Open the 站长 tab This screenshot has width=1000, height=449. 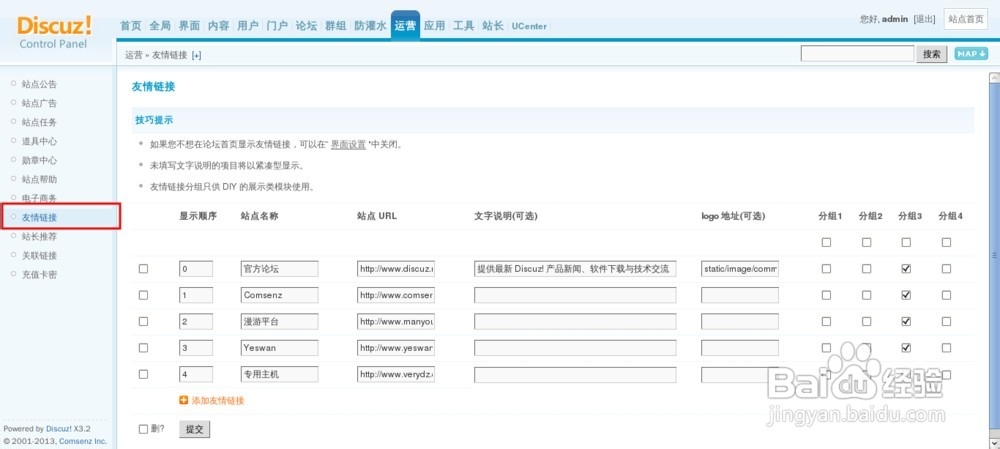(x=493, y=26)
